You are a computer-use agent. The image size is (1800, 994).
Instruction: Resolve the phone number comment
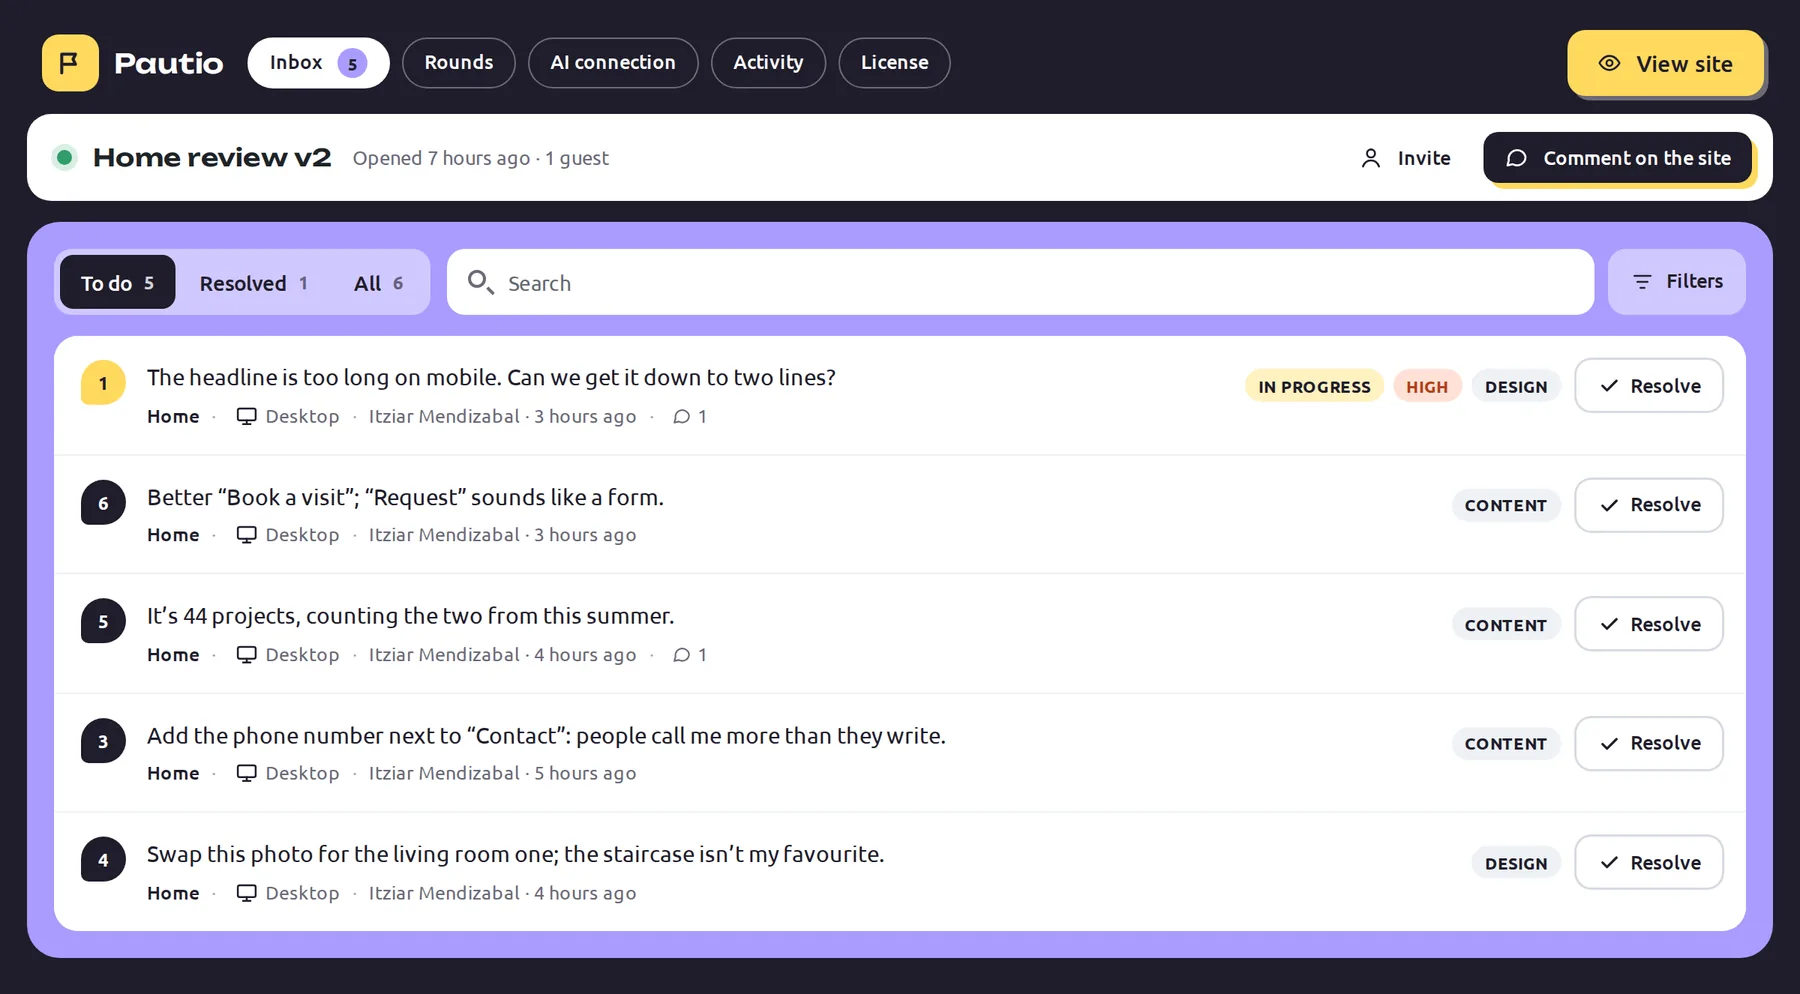pos(1649,743)
